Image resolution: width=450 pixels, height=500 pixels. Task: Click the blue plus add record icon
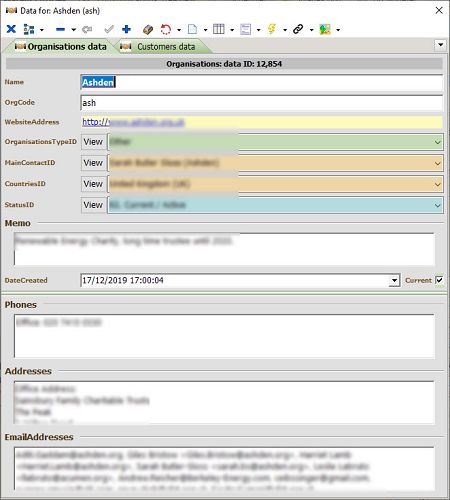tap(126, 29)
